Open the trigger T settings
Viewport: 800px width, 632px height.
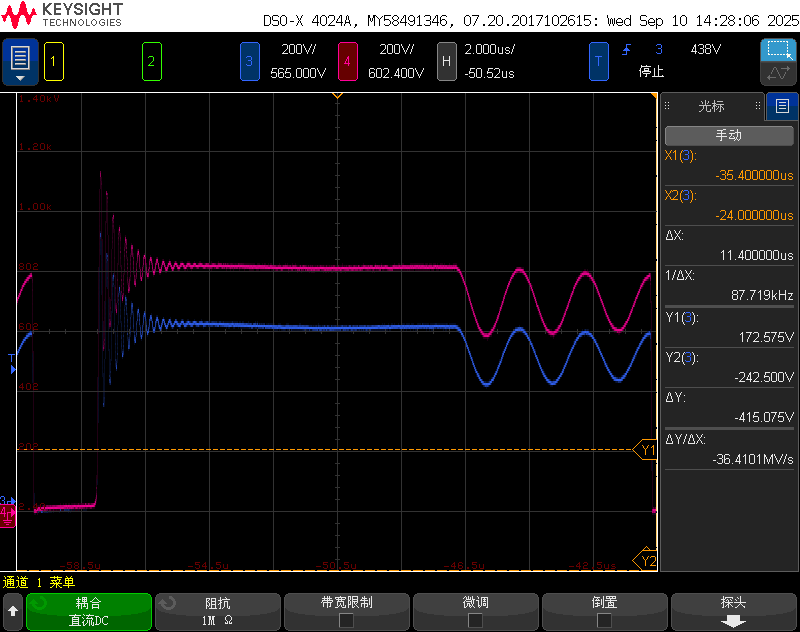click(x=598, y=61)
